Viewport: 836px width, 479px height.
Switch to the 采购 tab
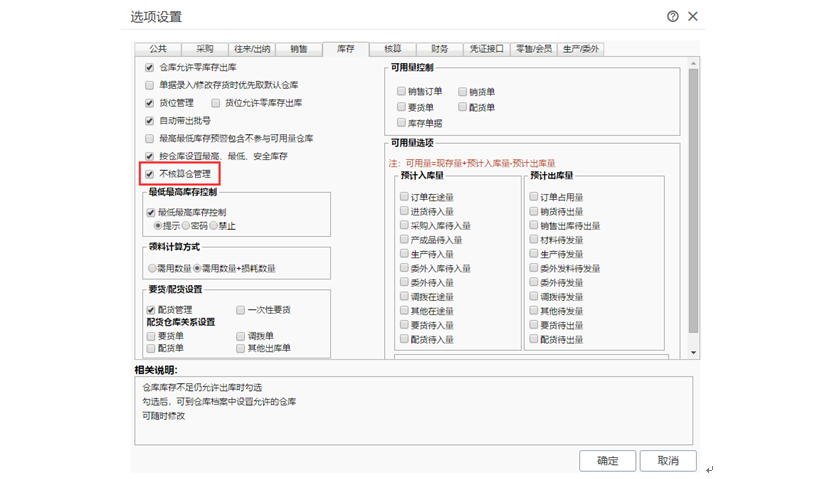205,49
